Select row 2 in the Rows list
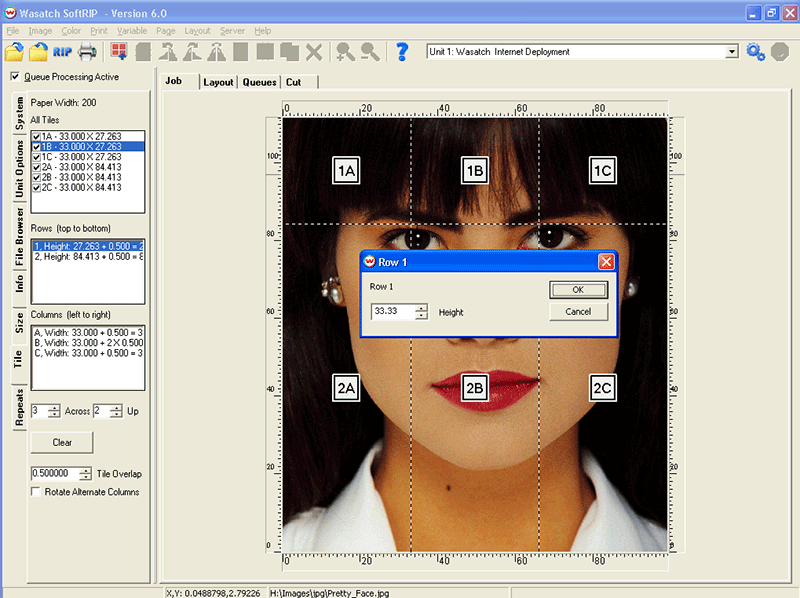This screenshot has width=800, height=598. (x=88, y=257)
